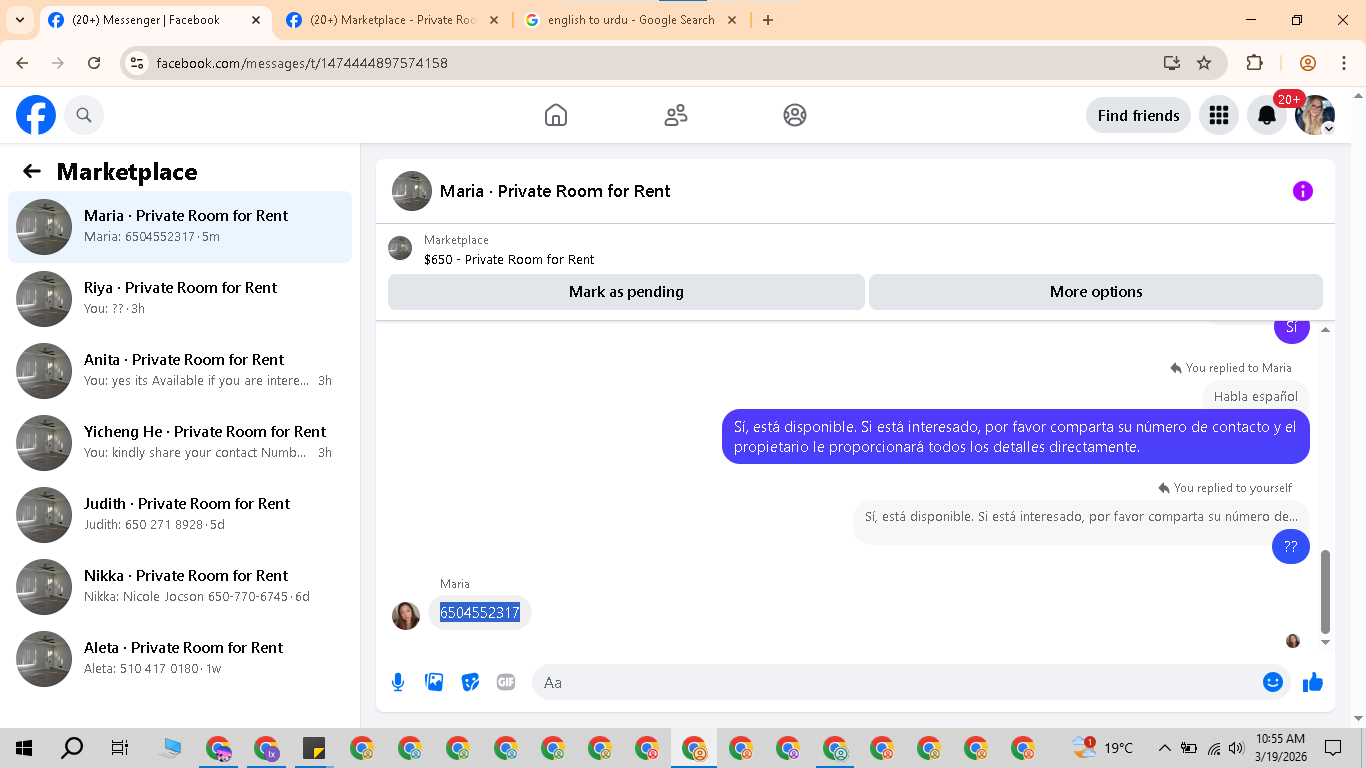This screenshot has height=768, width=1366.
Task: Open Yicheng He Private Room conversation
Action: click(x=180, y=443)
